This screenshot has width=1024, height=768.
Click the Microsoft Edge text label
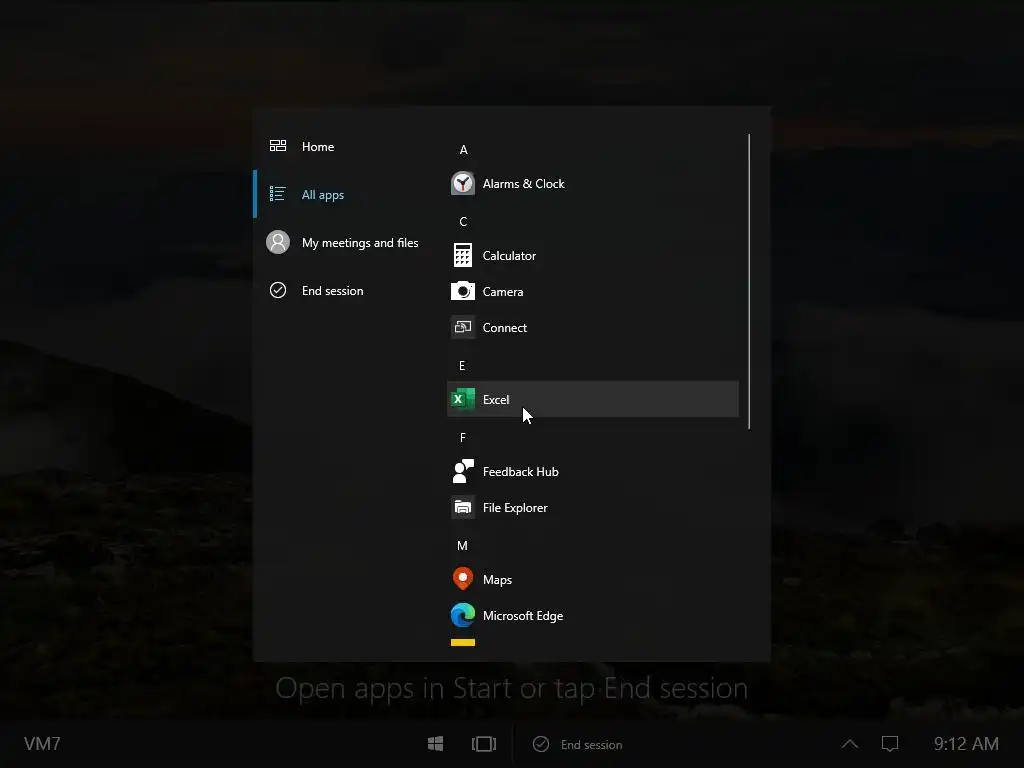tap(523, 615)
